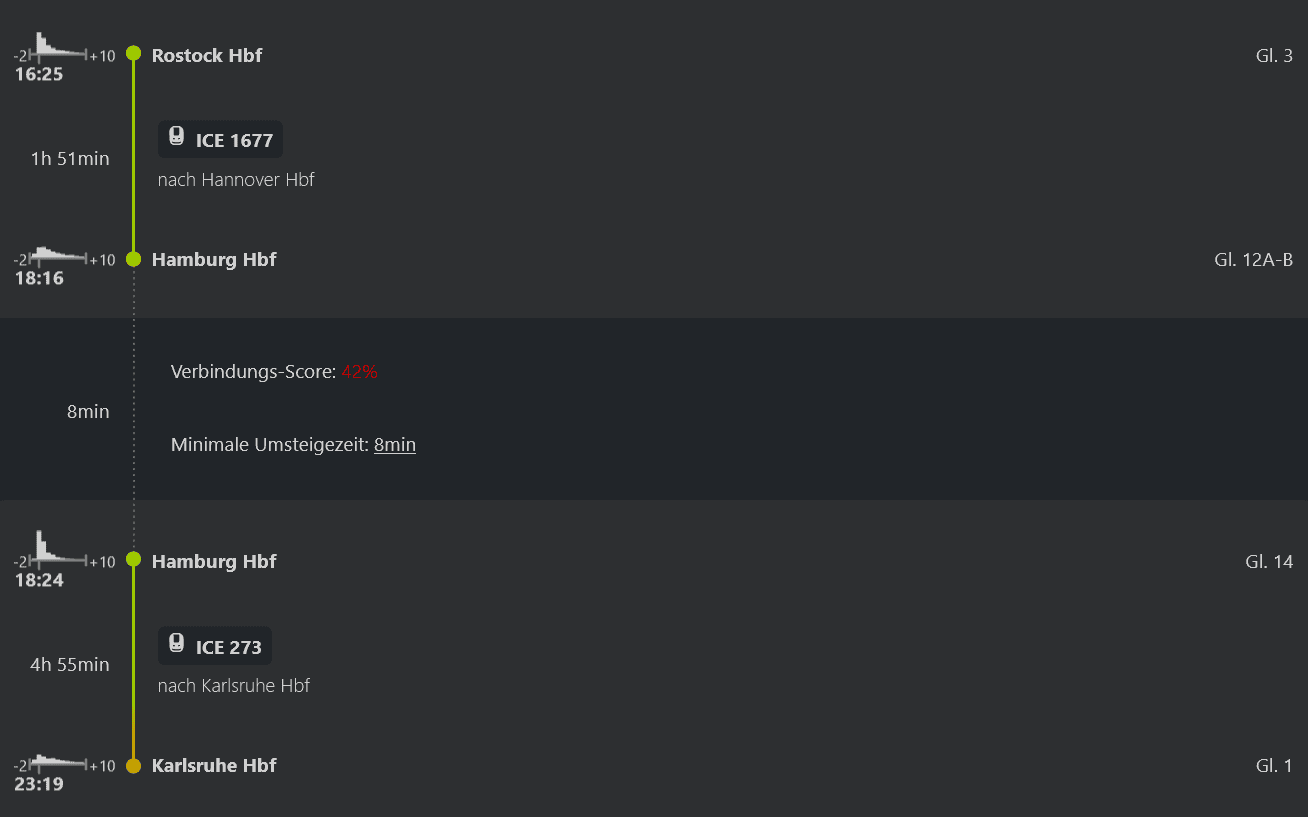Click the Hamburg Hbf arrival station name
The image size is (1308, 817).
point(214,260)
